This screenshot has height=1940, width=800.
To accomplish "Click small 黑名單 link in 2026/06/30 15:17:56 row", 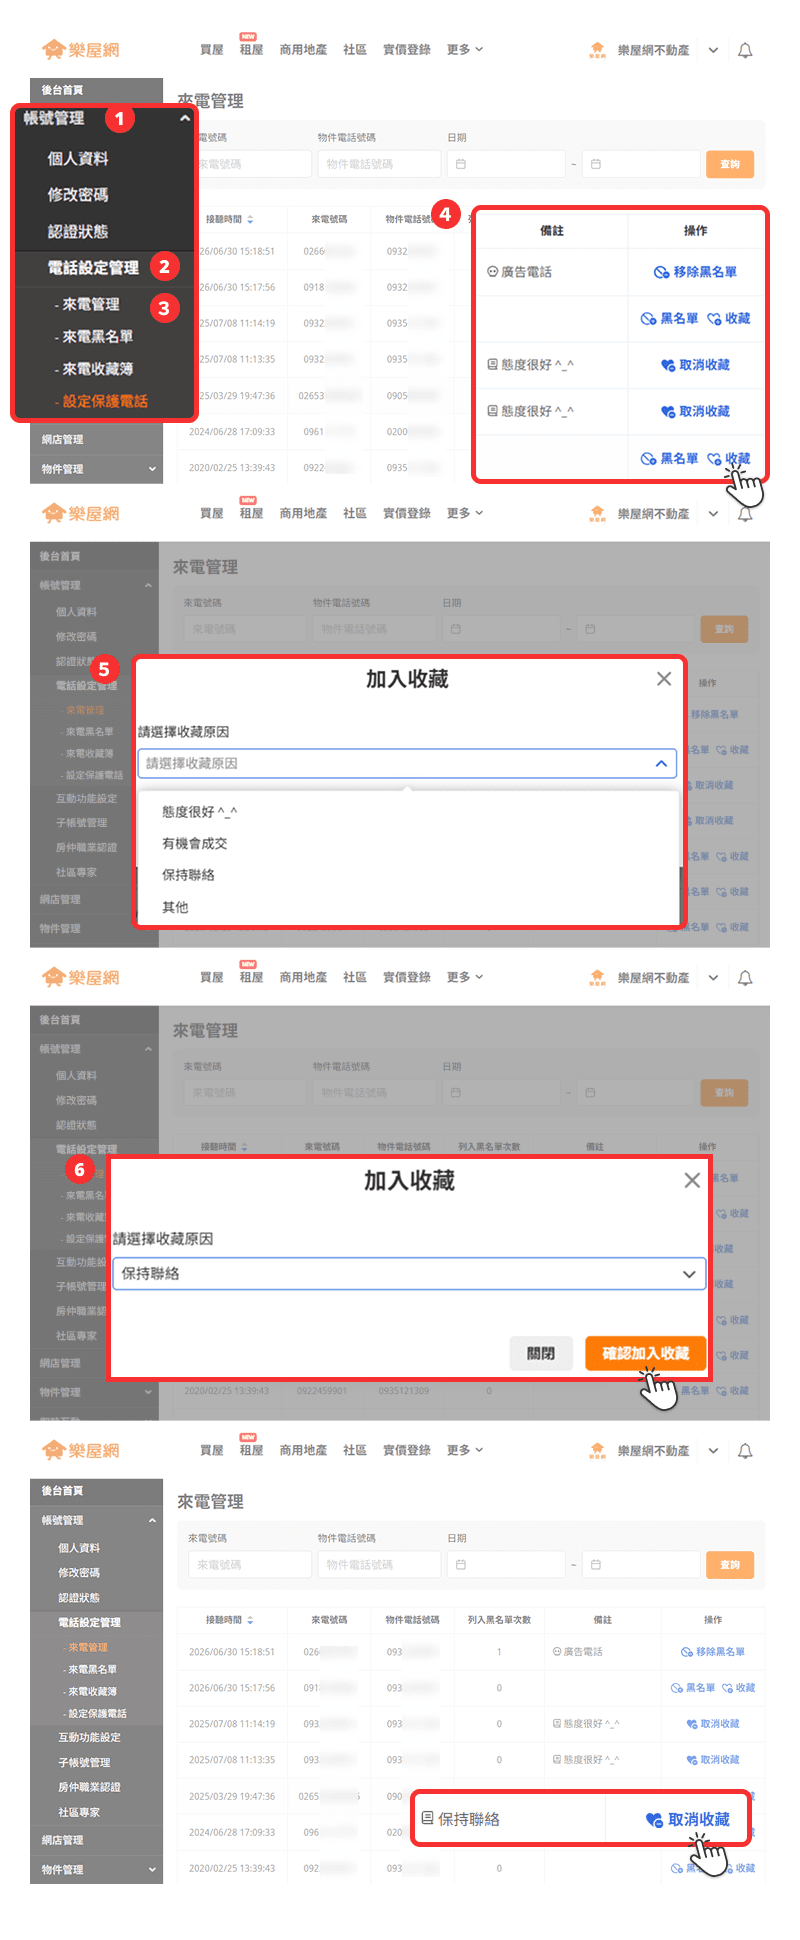I will tap(693, 1687).
